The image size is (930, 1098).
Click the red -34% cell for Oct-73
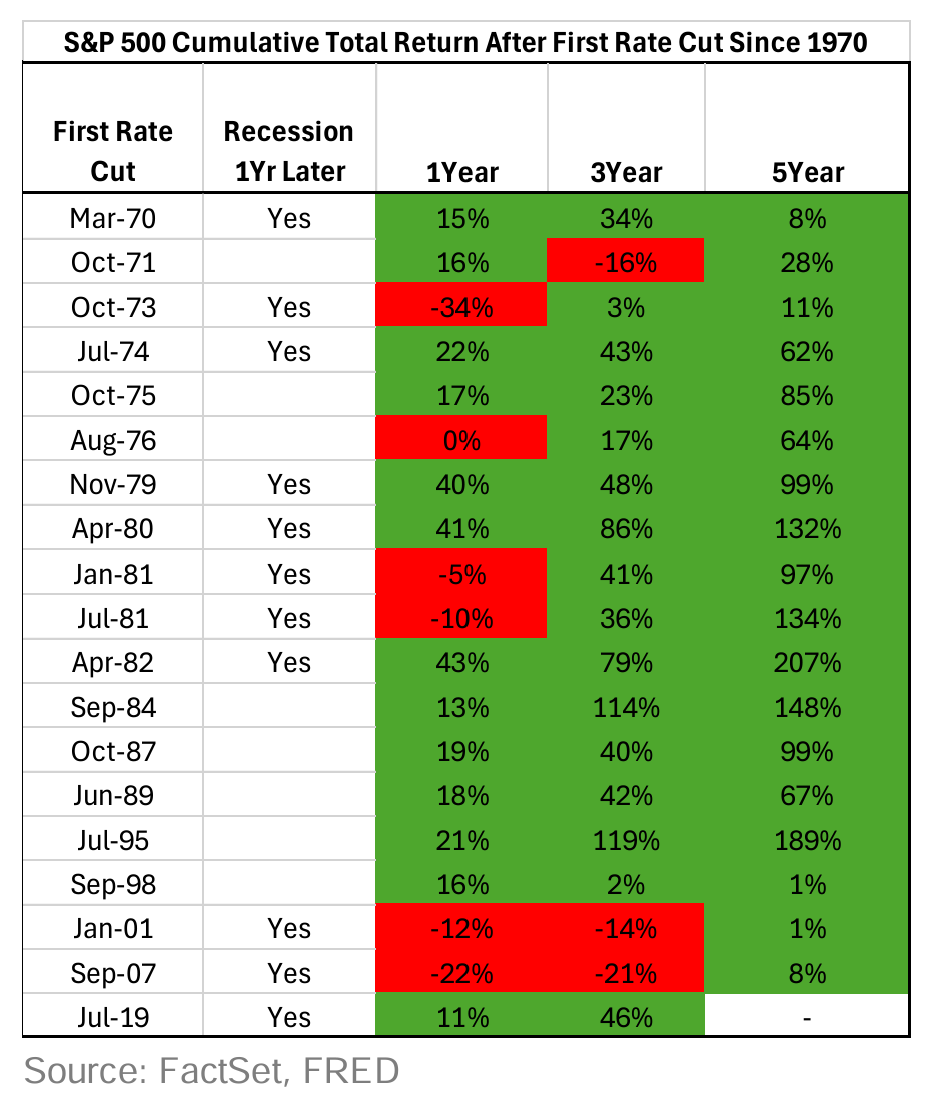(x=462, y=307)
